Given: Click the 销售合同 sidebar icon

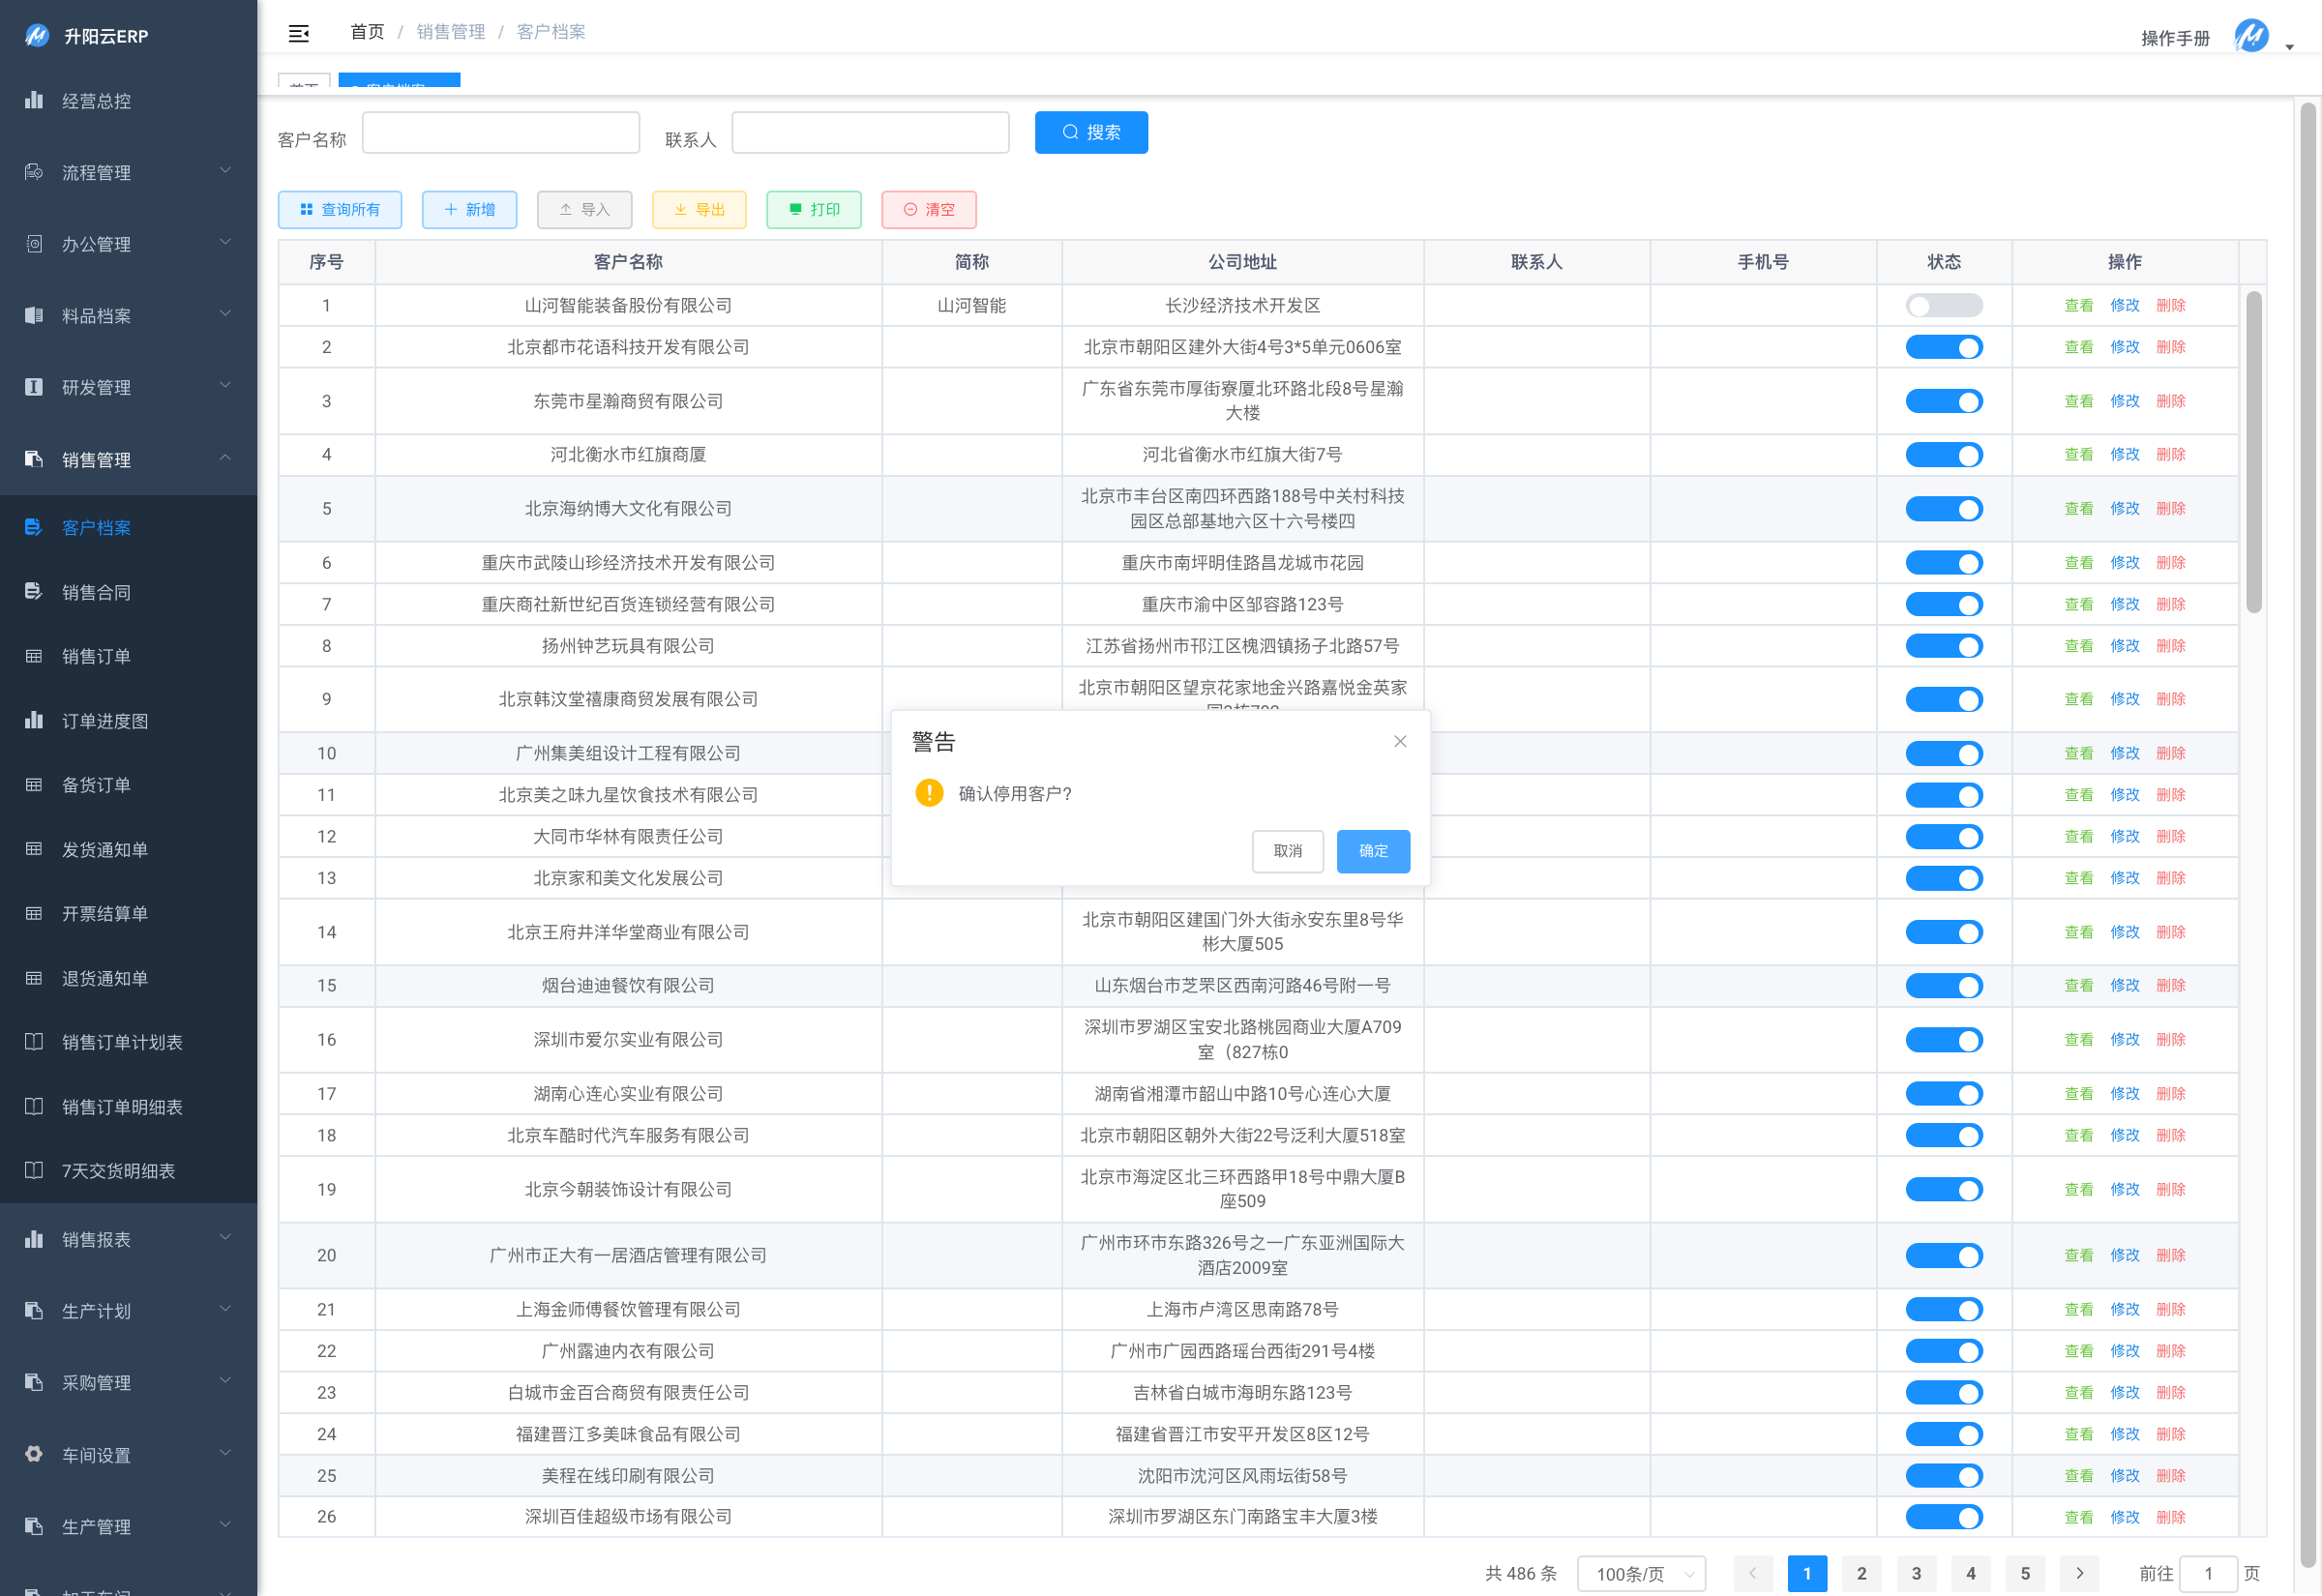Looking at the screenshot, I should tap(34, 591).
